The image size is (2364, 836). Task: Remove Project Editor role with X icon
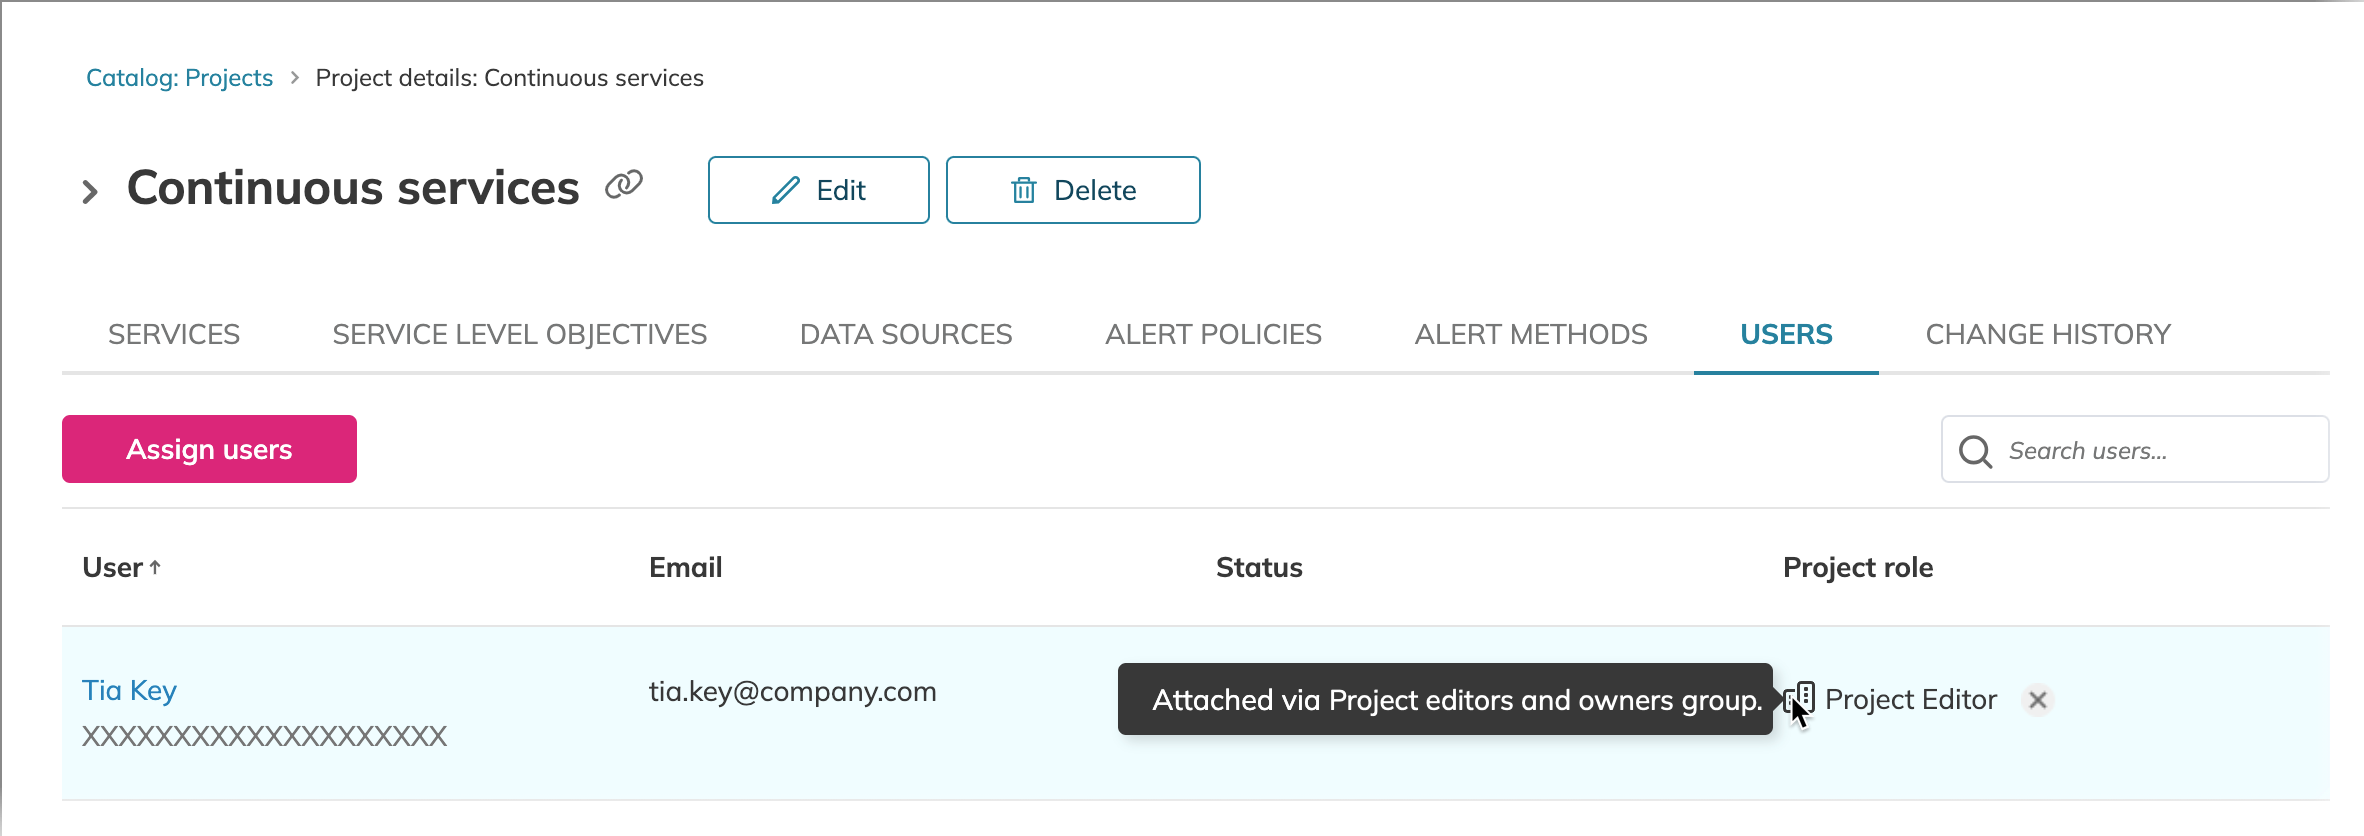tap(2038, 700)
